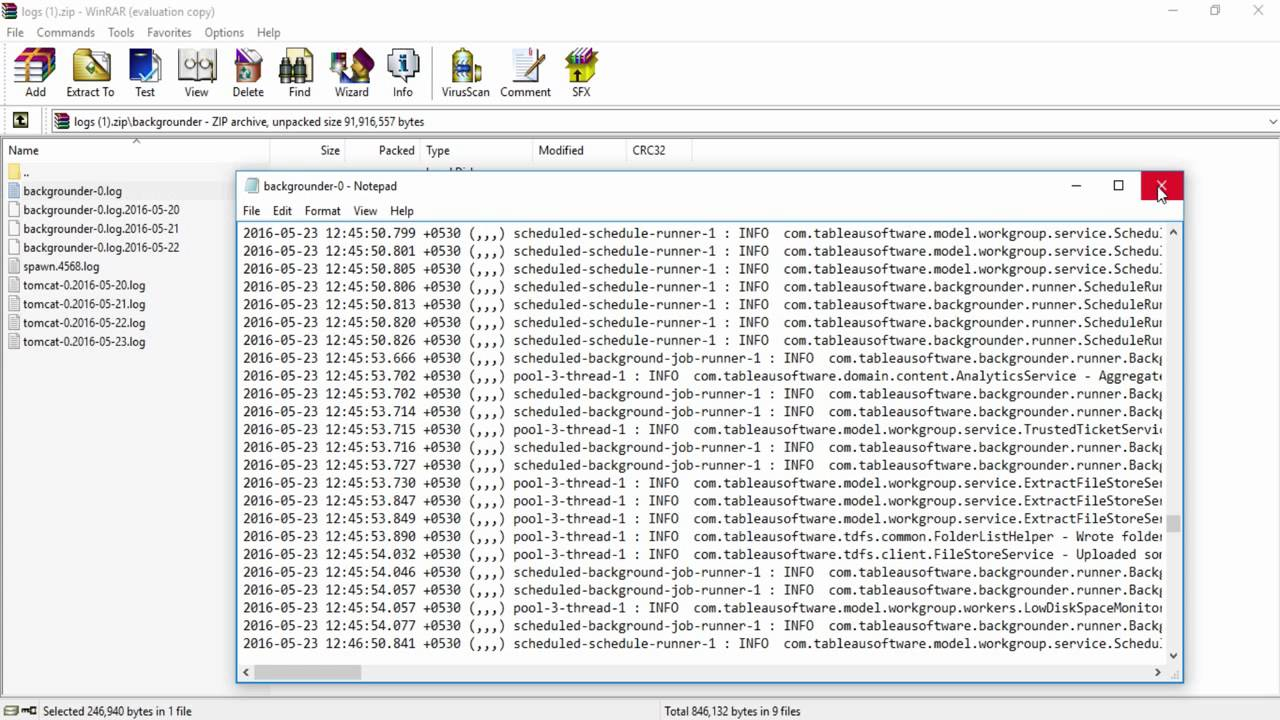The width and height of the screenshot is (1280, 720).
Task: Run the VirusScan toolbar icon
Action: tap(466, 74)
